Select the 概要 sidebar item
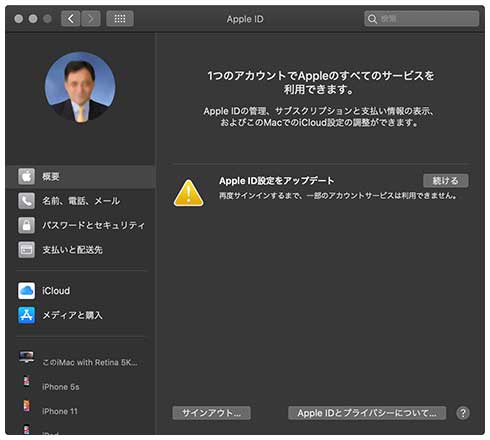 click(x=80, y=177)
